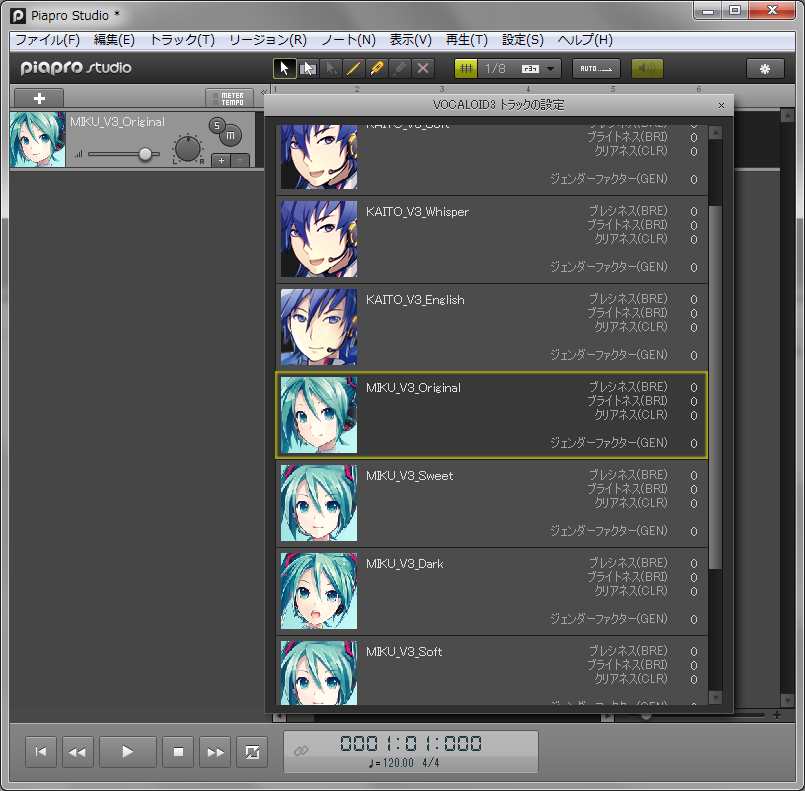Viewport: 805px width, 791px height.
Task: Click the KAITO_V3_English portrait thumbnail
Action: pos(319,327)
